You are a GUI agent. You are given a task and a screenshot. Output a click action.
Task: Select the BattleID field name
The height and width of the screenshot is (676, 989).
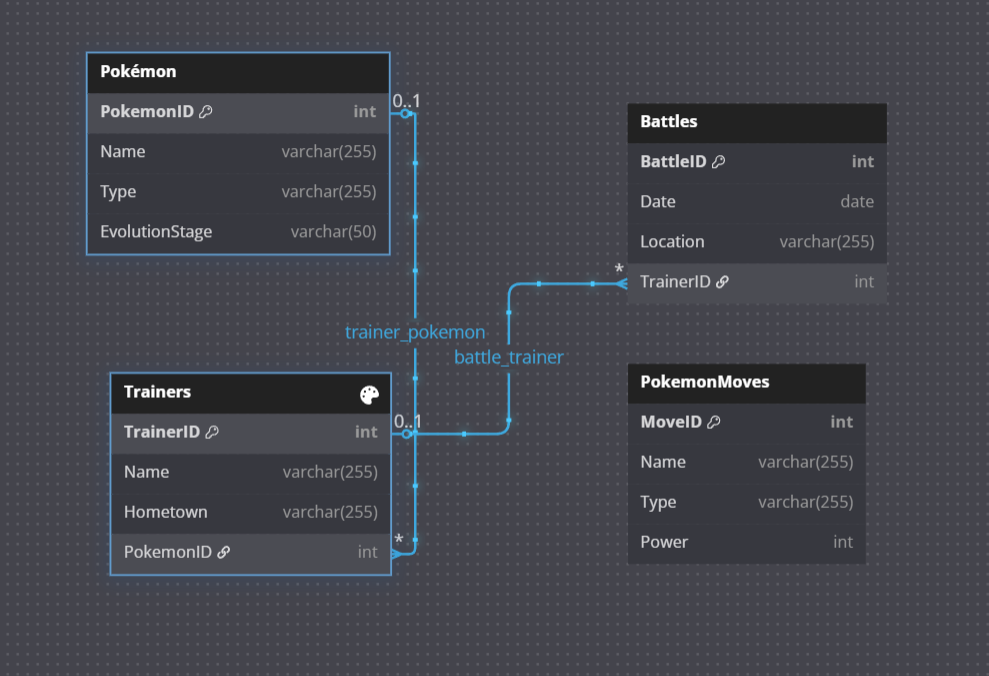coord(673,162)
